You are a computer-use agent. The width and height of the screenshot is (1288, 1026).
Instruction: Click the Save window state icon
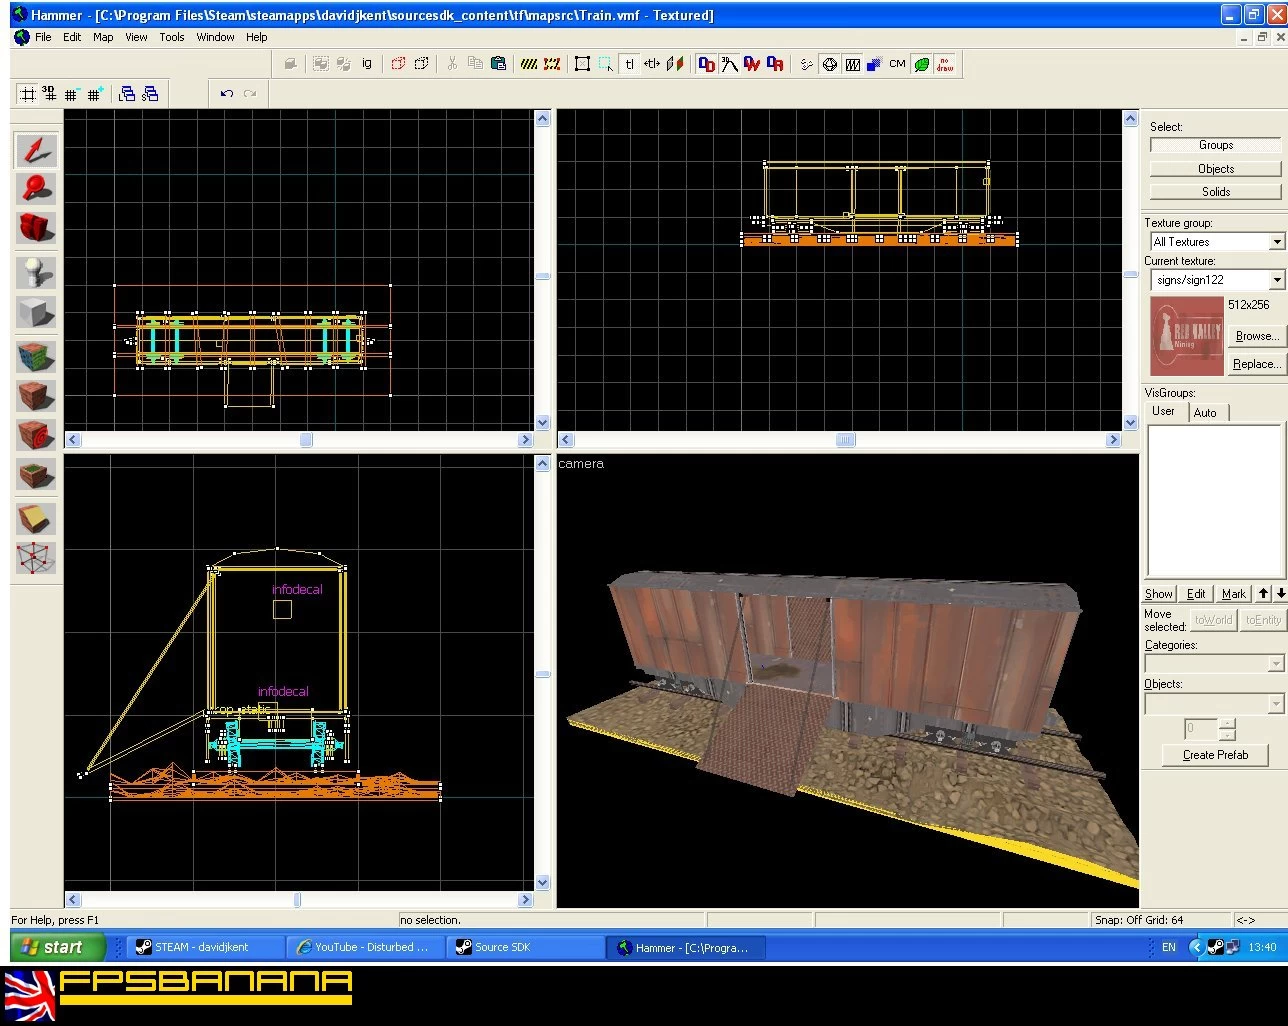(150, 94)
